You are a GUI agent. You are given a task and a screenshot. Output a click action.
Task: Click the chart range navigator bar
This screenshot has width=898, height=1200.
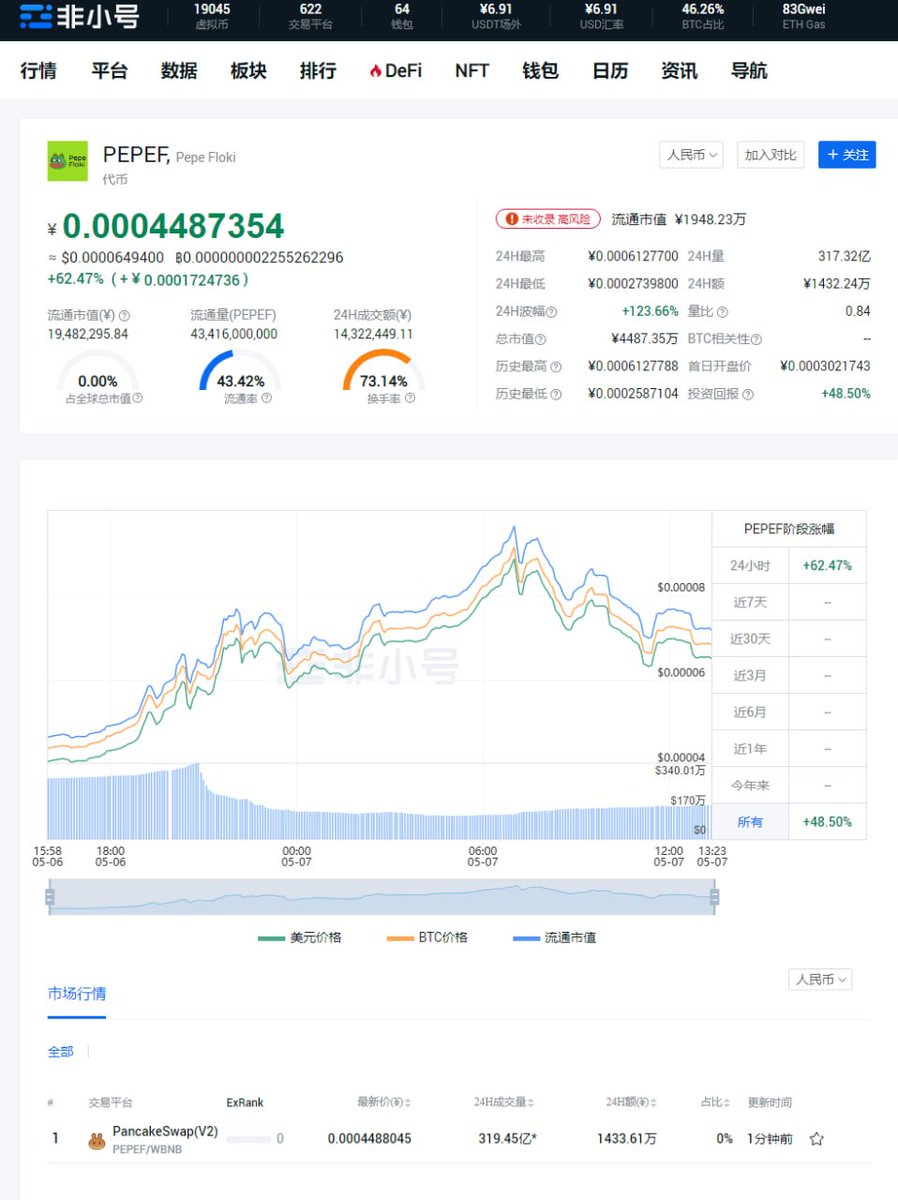[x=382, y=897]
